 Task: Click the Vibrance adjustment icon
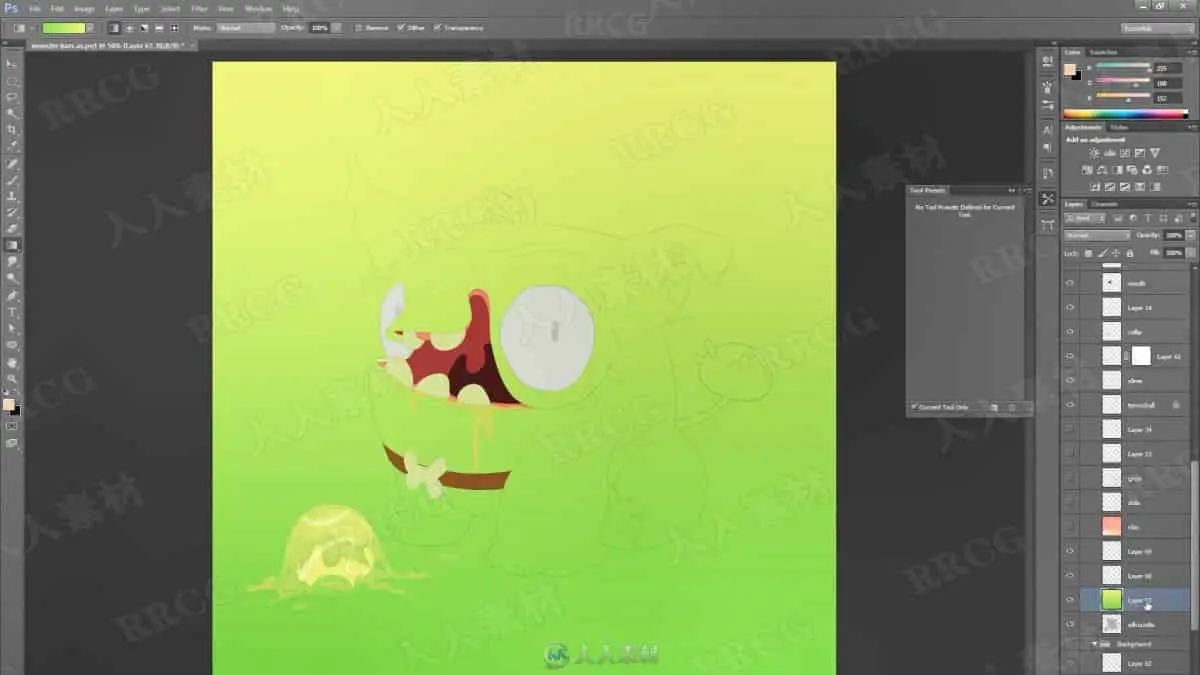[x=1155, y=153]
